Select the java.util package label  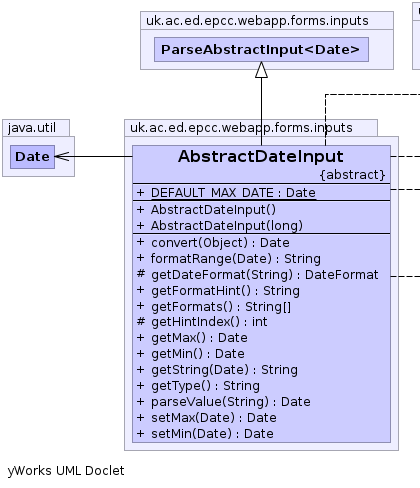(32, 128)
